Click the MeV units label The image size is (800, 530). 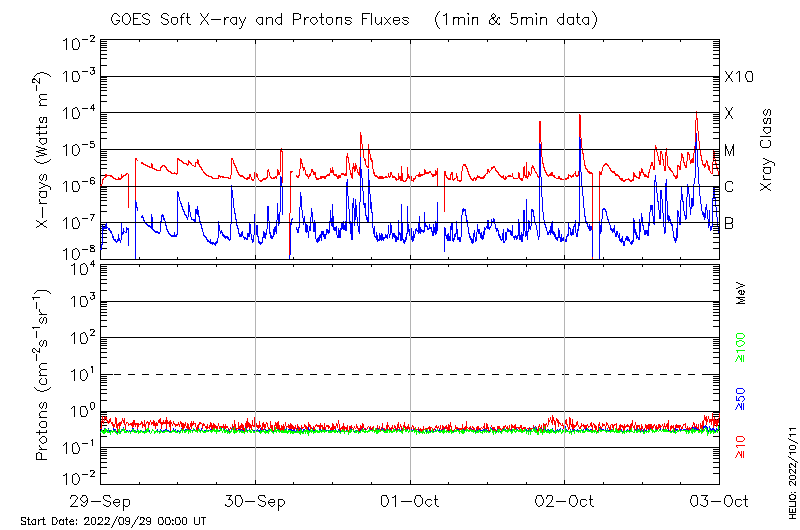click(x=741, y=293)
